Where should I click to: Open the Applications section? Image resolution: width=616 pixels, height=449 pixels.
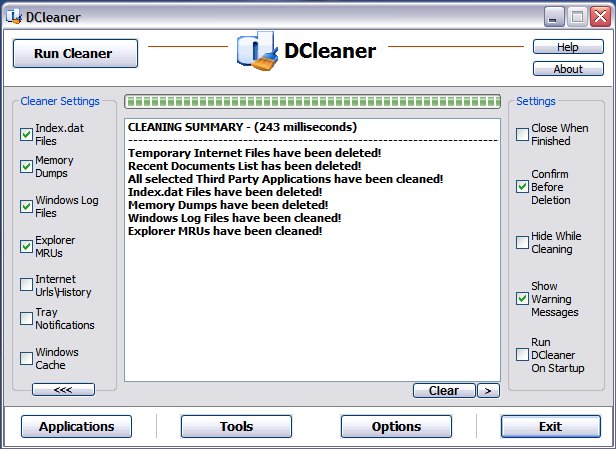(x=76, y=427)
